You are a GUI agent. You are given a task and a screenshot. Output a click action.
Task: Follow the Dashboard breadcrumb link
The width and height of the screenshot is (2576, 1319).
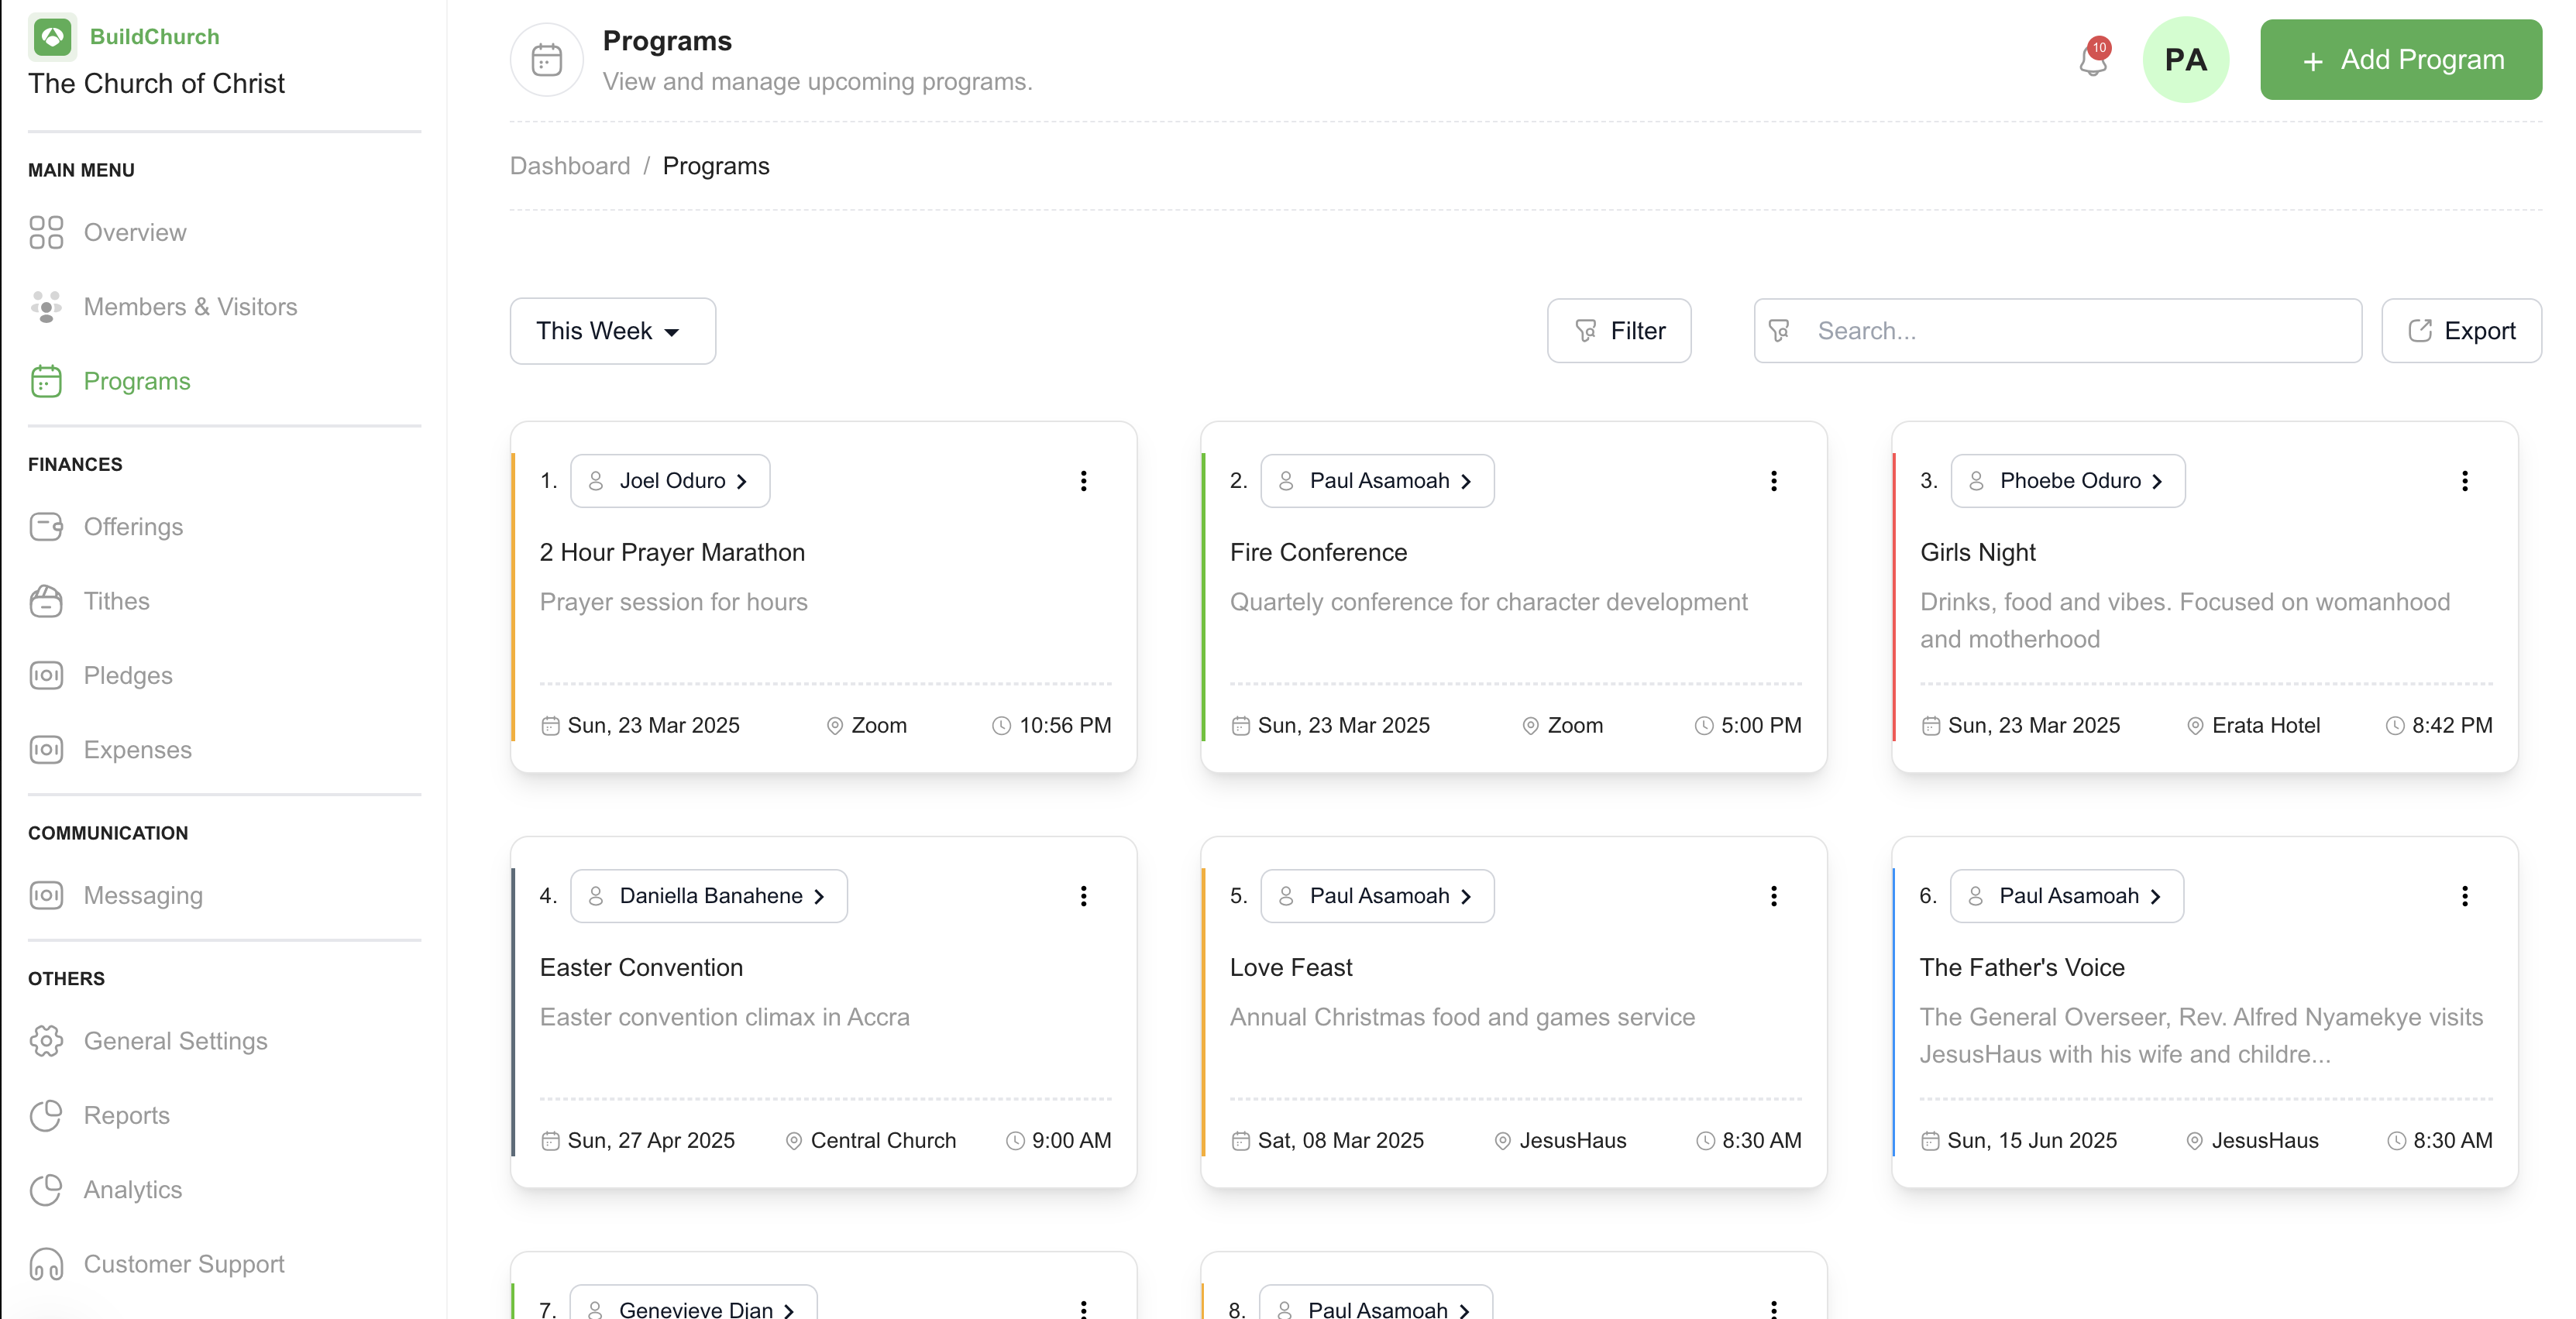569,166
